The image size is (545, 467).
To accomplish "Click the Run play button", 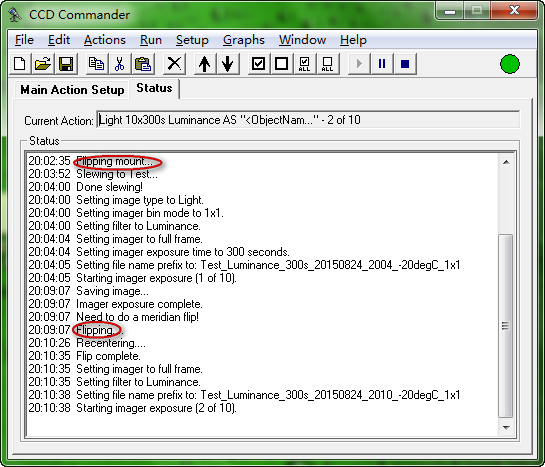I will point(359,64).
